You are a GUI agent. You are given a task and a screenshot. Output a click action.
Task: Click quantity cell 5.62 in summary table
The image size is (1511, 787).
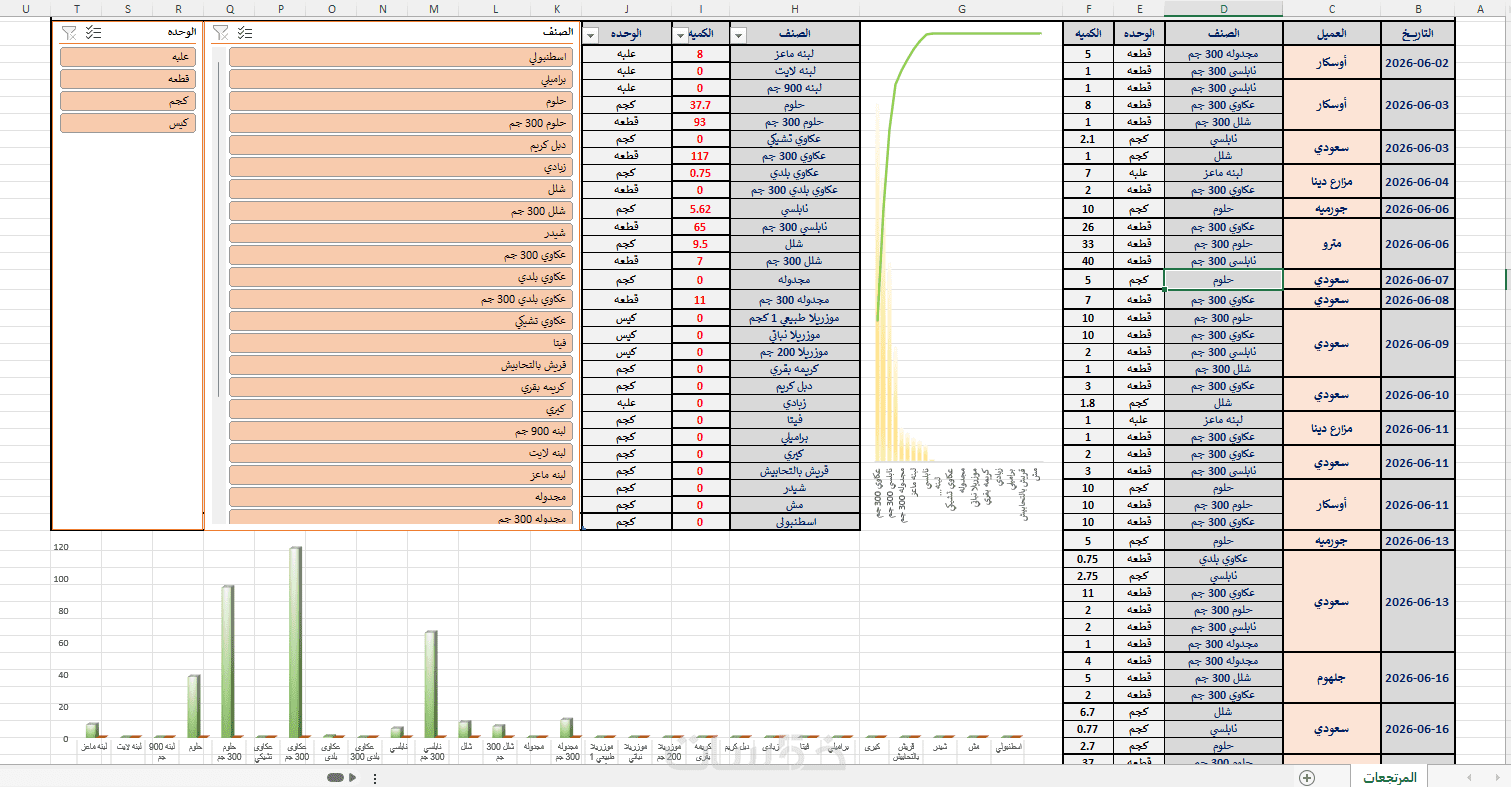coord(700,210)
